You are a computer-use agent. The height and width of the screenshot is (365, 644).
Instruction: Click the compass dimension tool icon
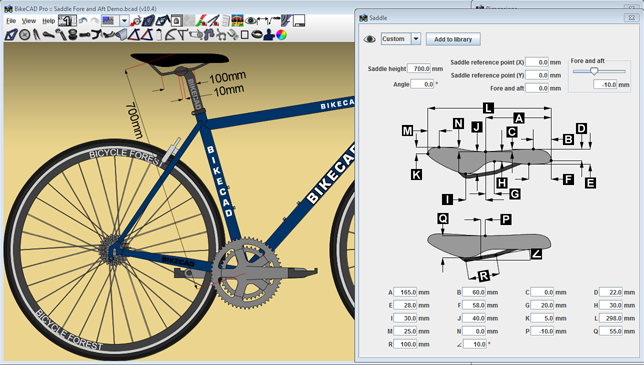click(x=214, y=21)
